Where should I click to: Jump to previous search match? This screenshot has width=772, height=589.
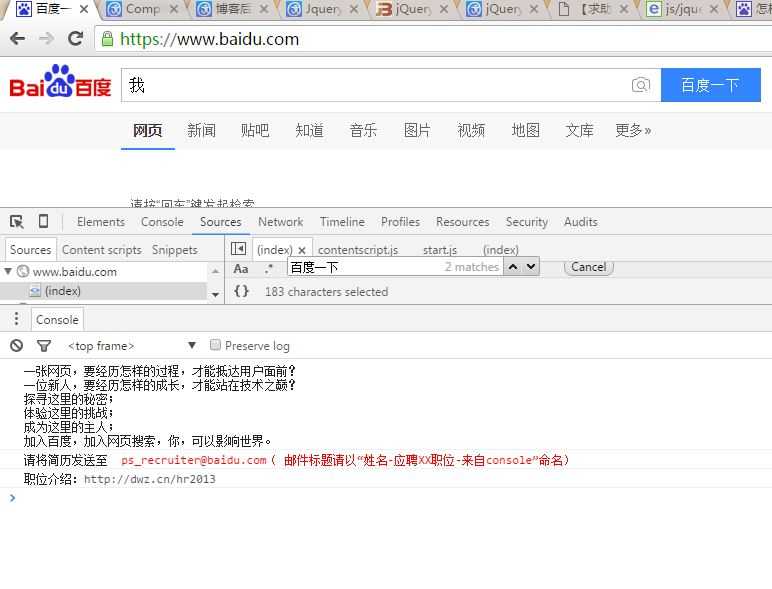tap(513, 267)
